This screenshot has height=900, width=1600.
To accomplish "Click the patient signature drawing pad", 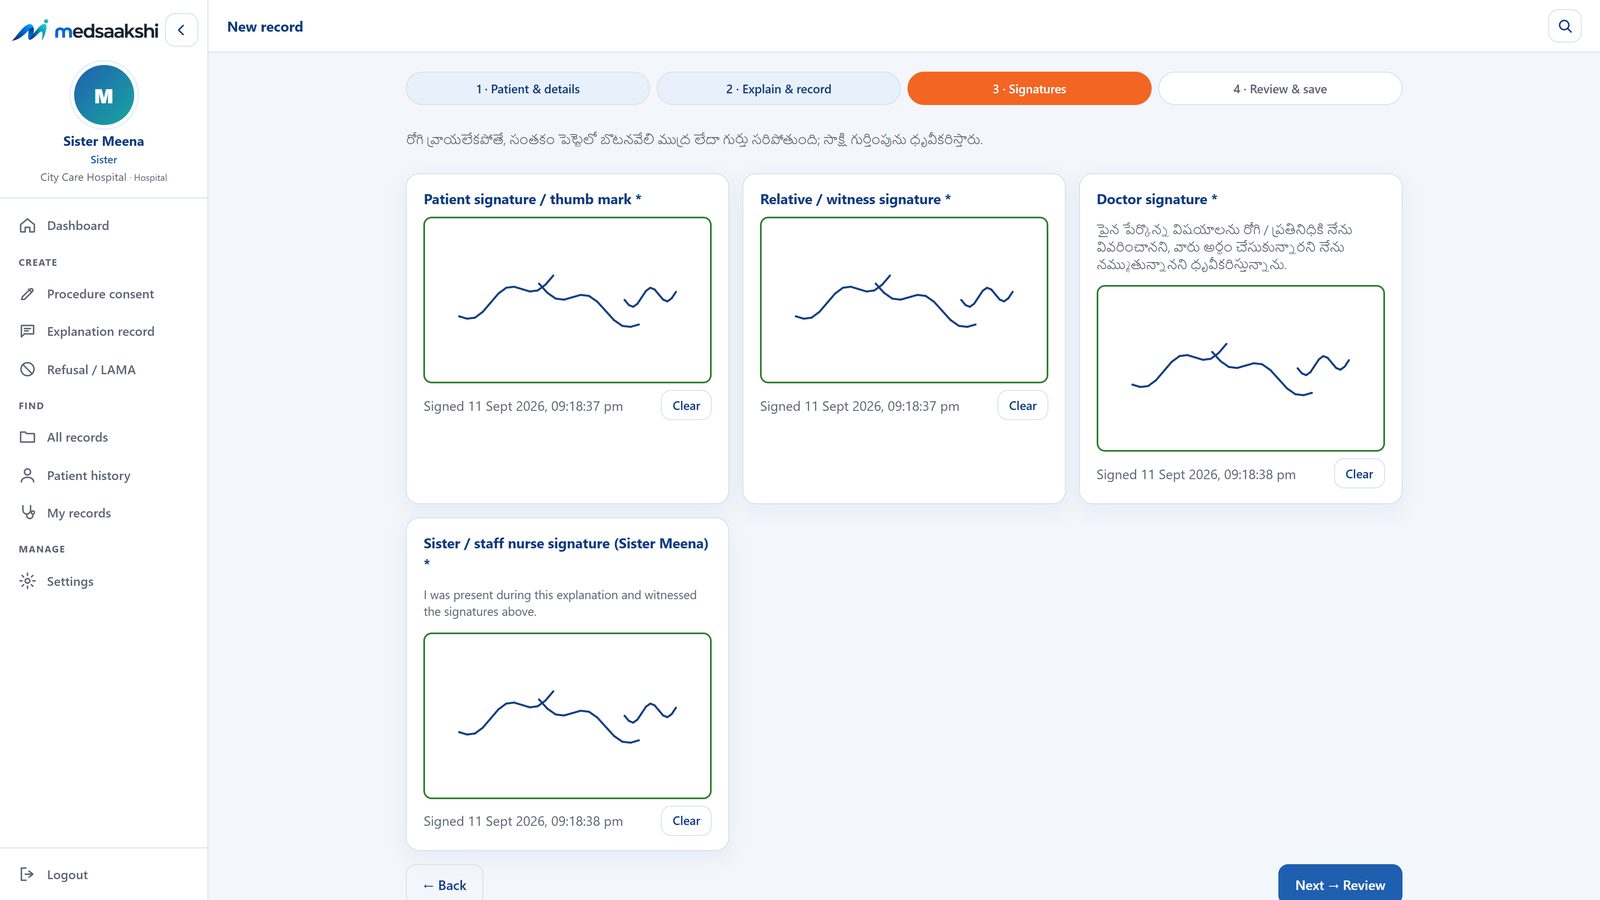I will tap(567, 300).
